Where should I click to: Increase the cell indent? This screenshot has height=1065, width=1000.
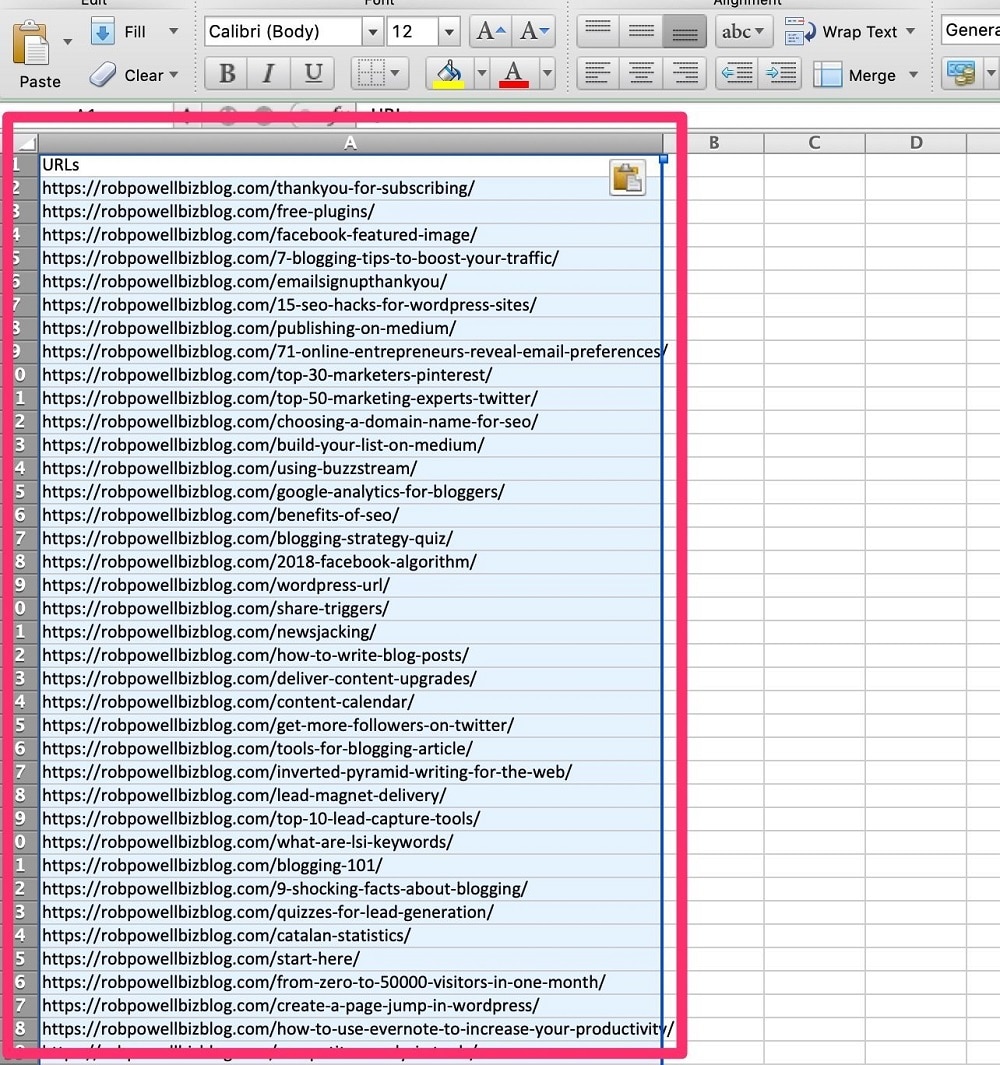click(x=781, y=73)
